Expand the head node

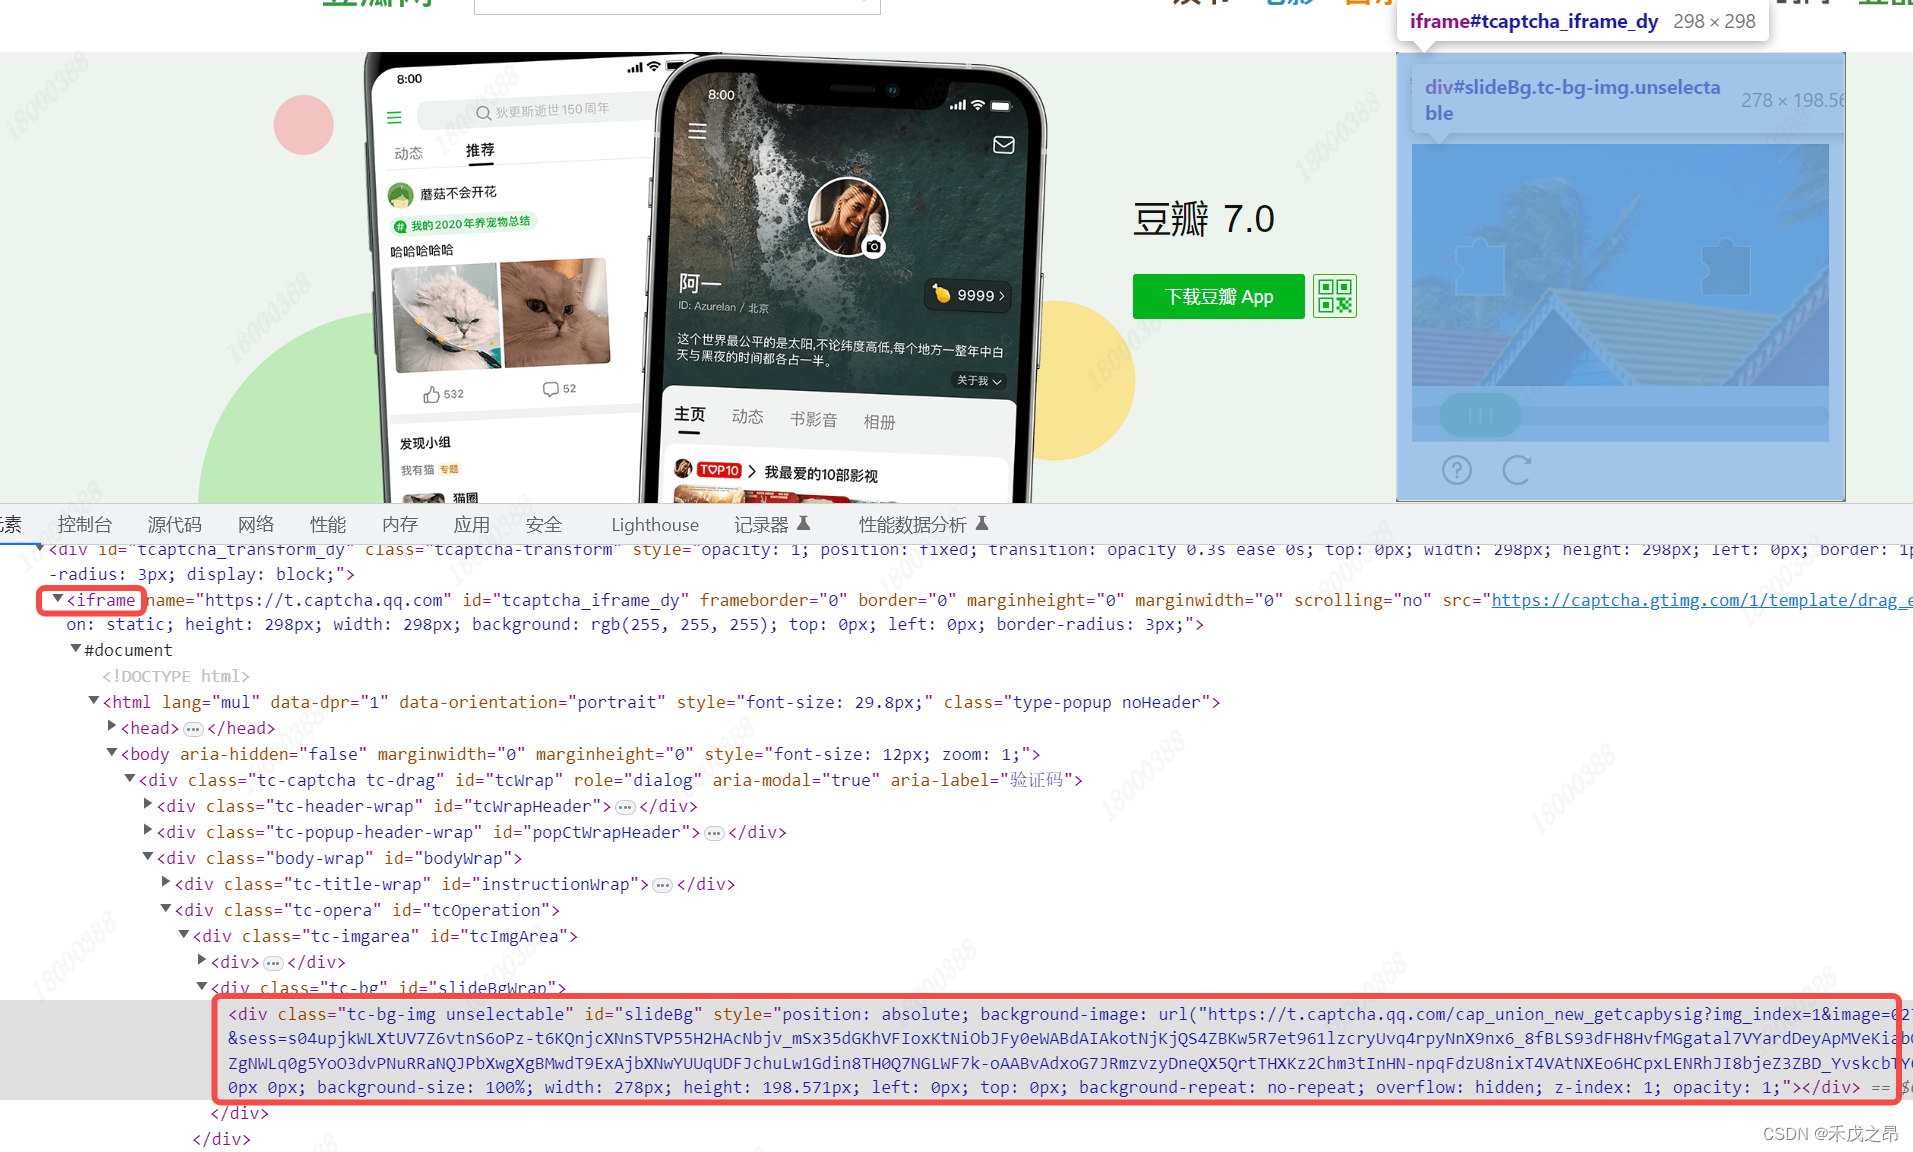point(112,726)
